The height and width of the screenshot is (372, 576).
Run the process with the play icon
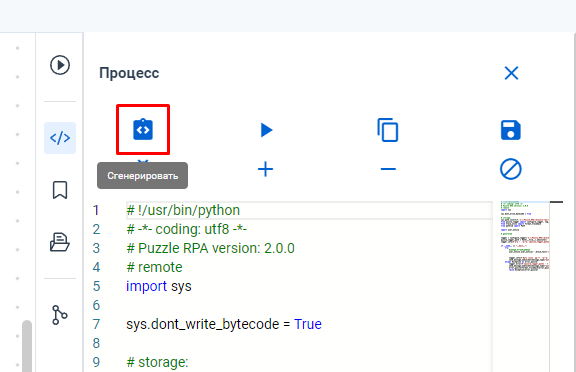point(266,130)
